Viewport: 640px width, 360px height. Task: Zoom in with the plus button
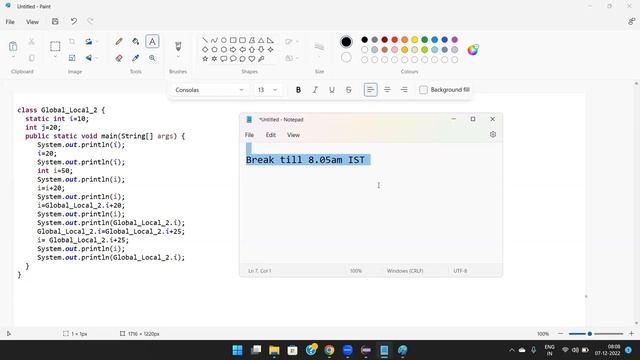click(631, 333)
